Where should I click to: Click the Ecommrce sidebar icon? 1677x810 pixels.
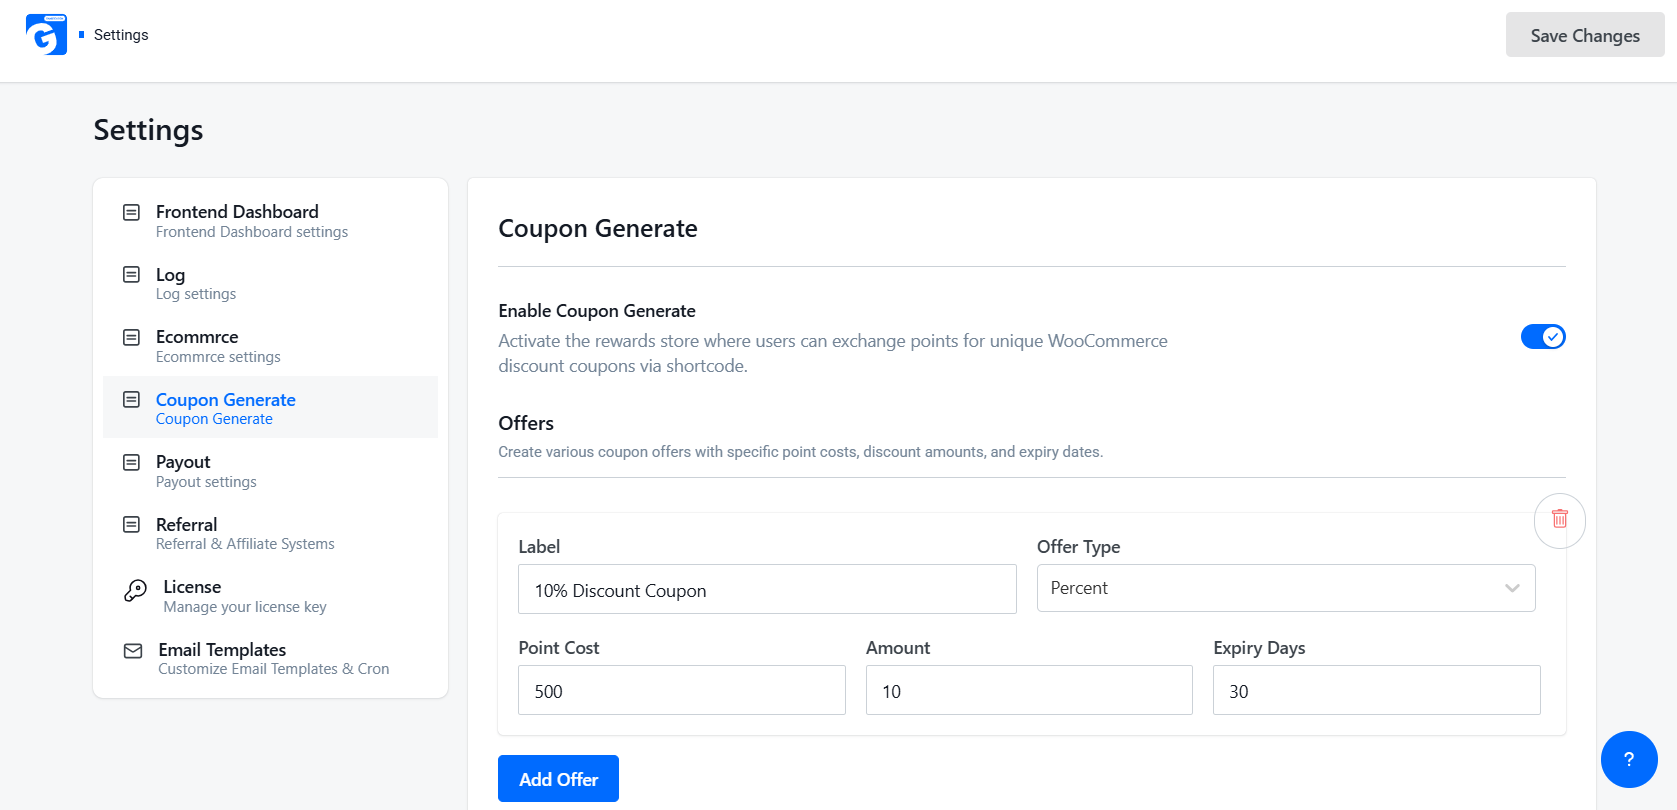pyautogui.click(x=131, y=337)
